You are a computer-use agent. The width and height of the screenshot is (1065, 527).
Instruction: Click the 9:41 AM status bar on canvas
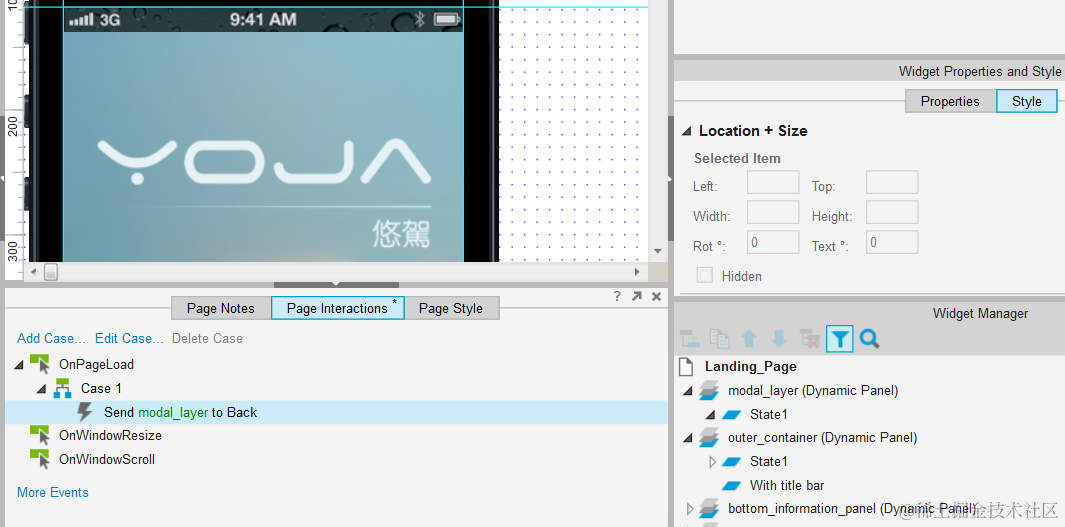264,20
